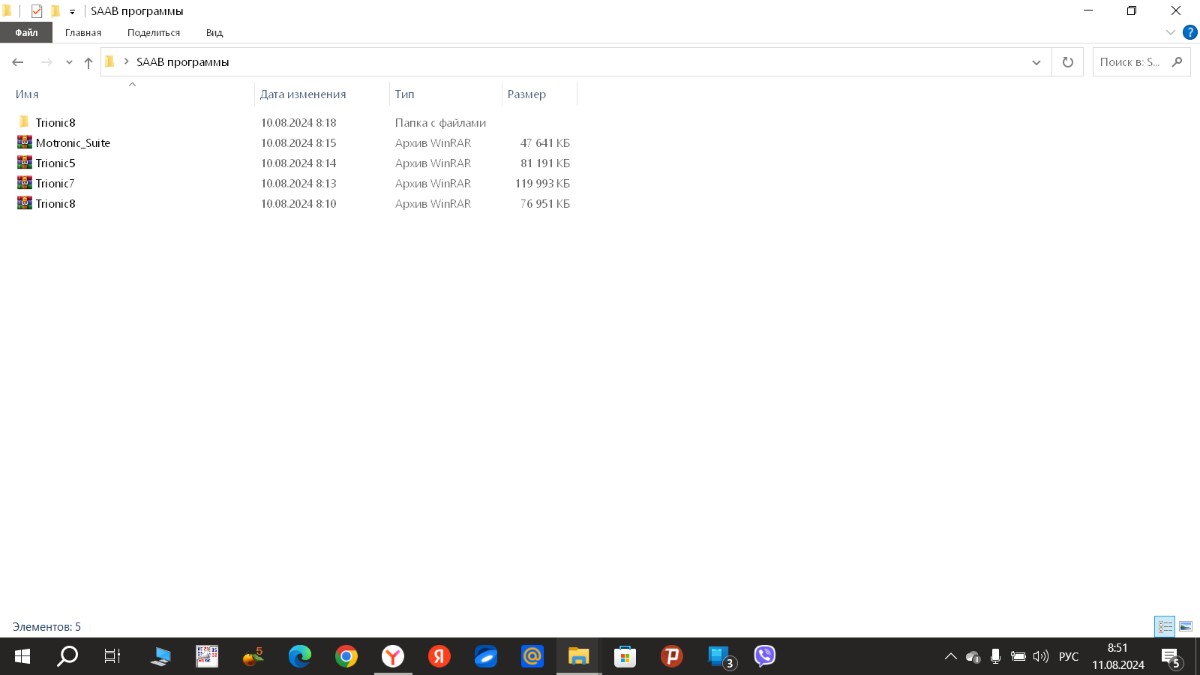Click the Trionic5 WinRAR icon
The width and height of the screenshot is (1200, 675).
point(24,162)
